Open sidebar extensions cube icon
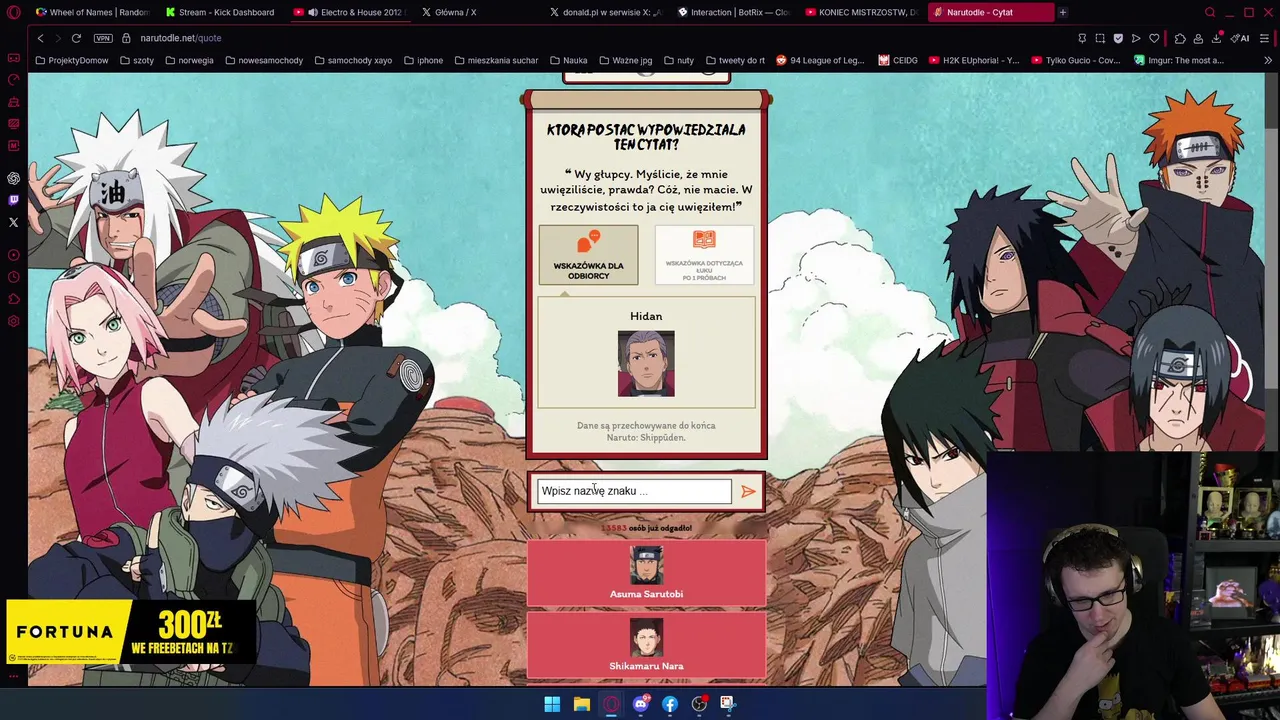Image resolution: width=1280 pixels, height=720 pixels. 13,299
